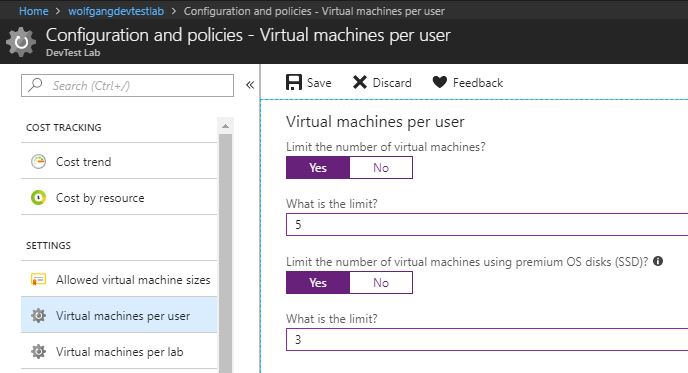
Task: Click the Virtual machines per user heading
Action: (375, 122)
